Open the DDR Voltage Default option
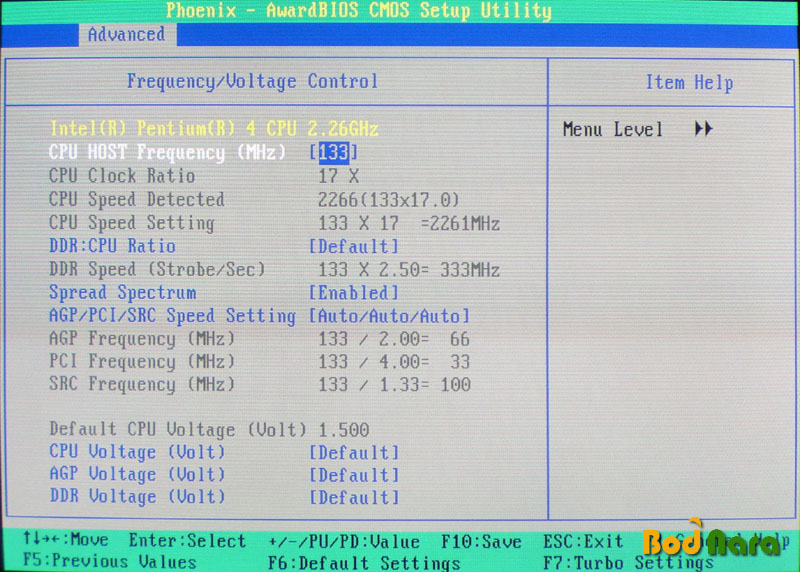 (x=354, y=498)
